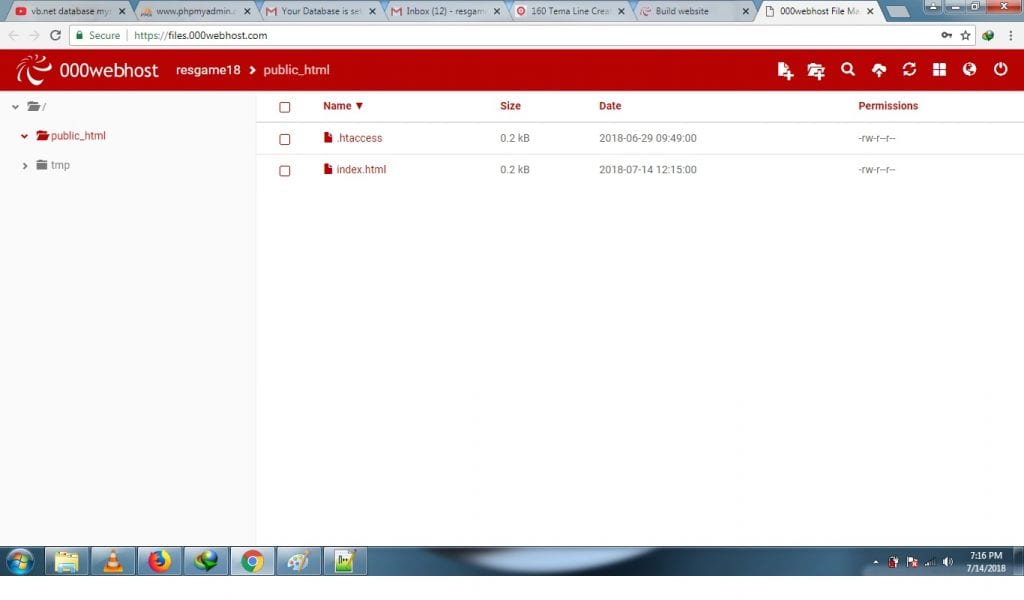Click date 2018-07-14 12:15:00
1024x600 pixels.
pyautogui.click(x=648, y=169)
